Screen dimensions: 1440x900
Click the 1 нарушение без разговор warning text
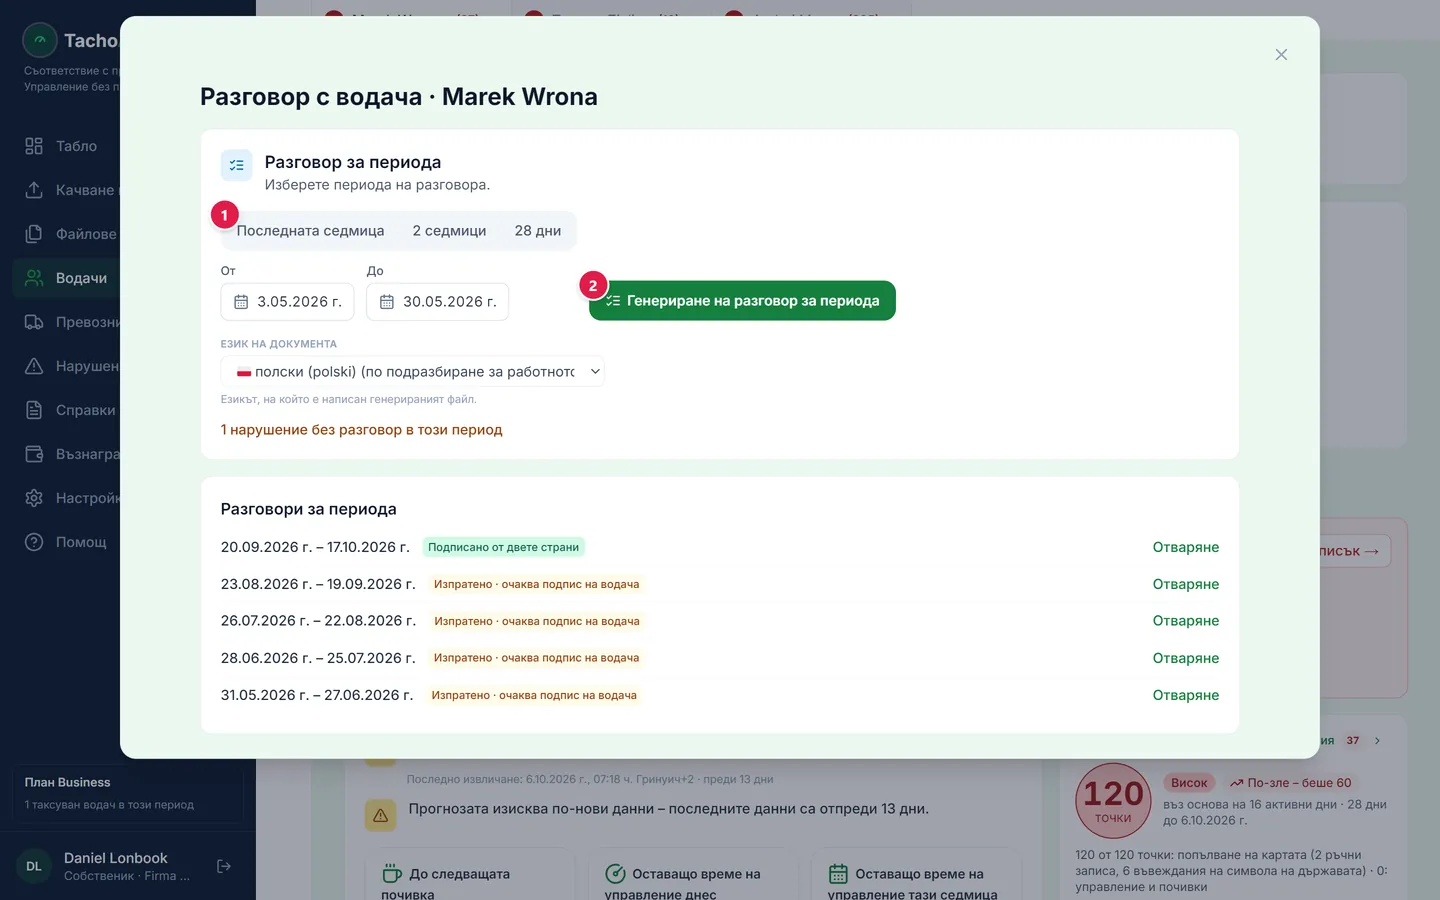coord(362,430)
